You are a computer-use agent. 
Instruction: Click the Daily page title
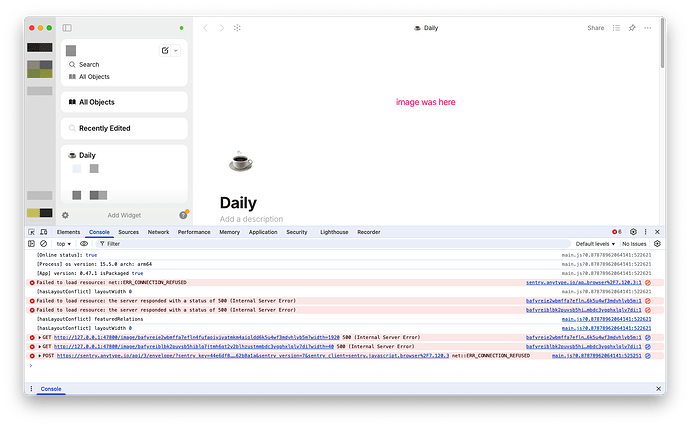[x=238, y=203]
